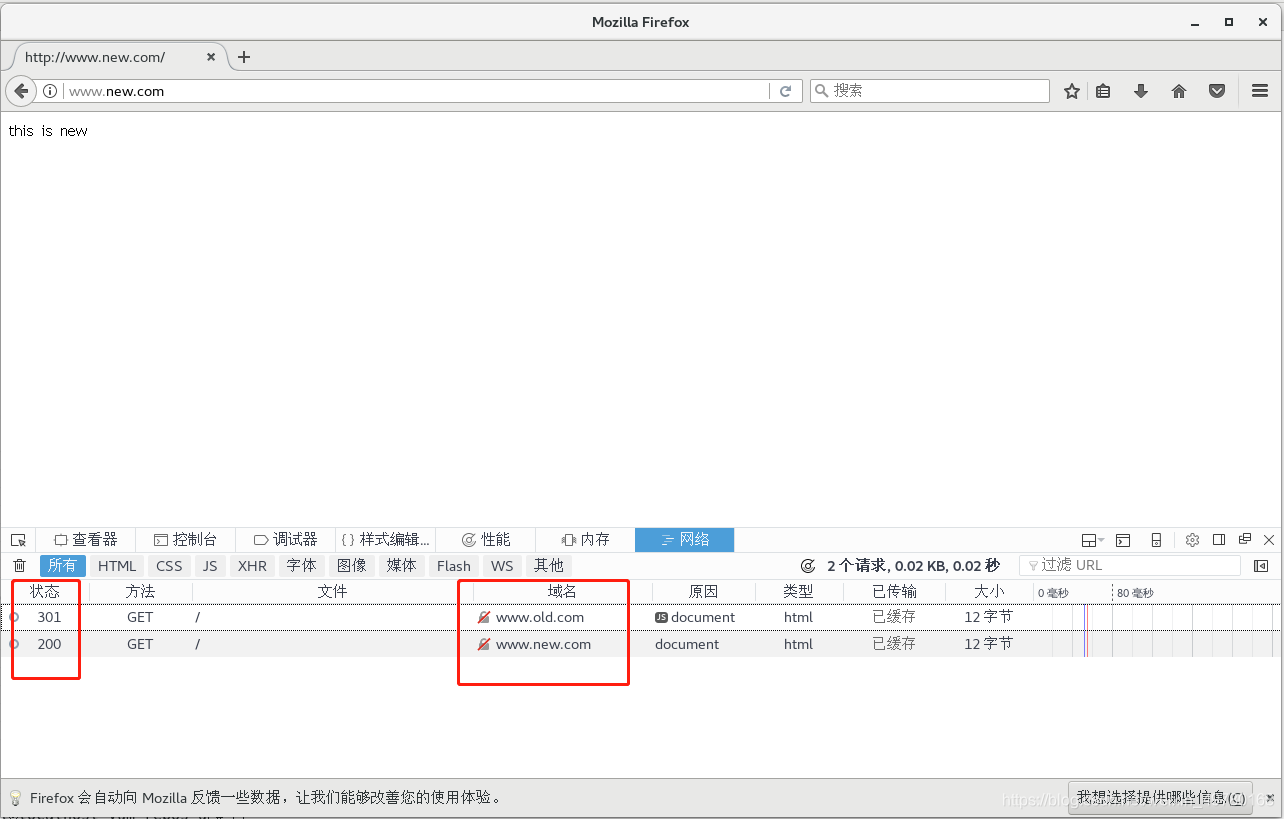Viewport: 1284px width, 819px height.
Task: Open the downloads arrow icon
Action: tap(1141, 91)
